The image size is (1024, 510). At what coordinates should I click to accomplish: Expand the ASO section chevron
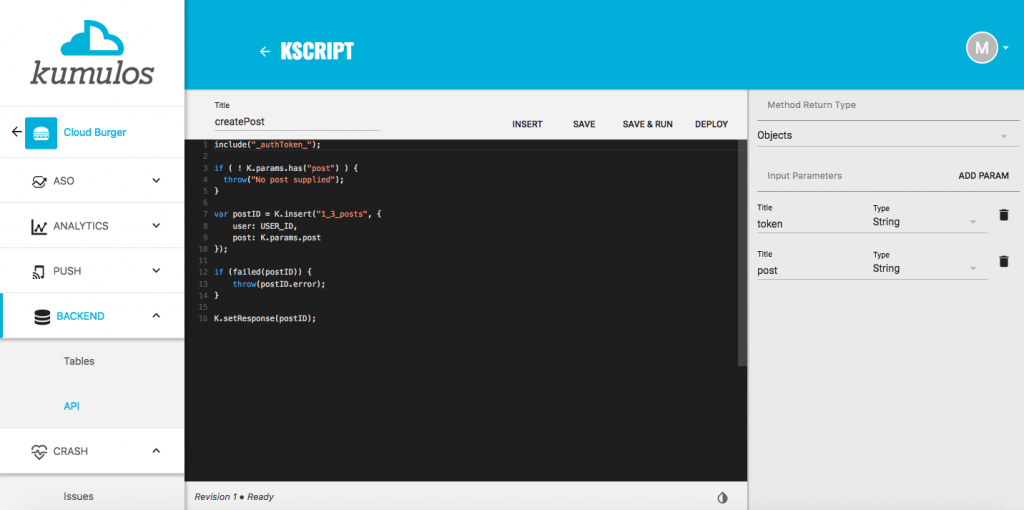click(156, 181)
